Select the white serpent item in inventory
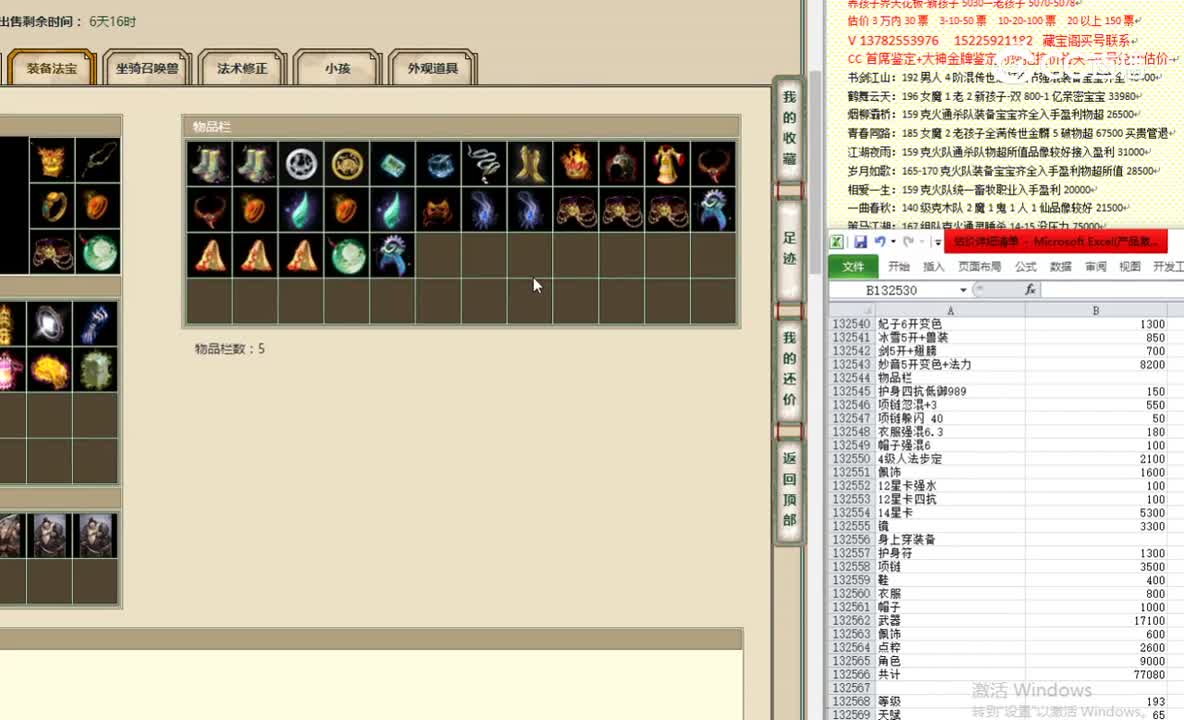The width and height of the screenshot is (1184, 720). [485, 164]
